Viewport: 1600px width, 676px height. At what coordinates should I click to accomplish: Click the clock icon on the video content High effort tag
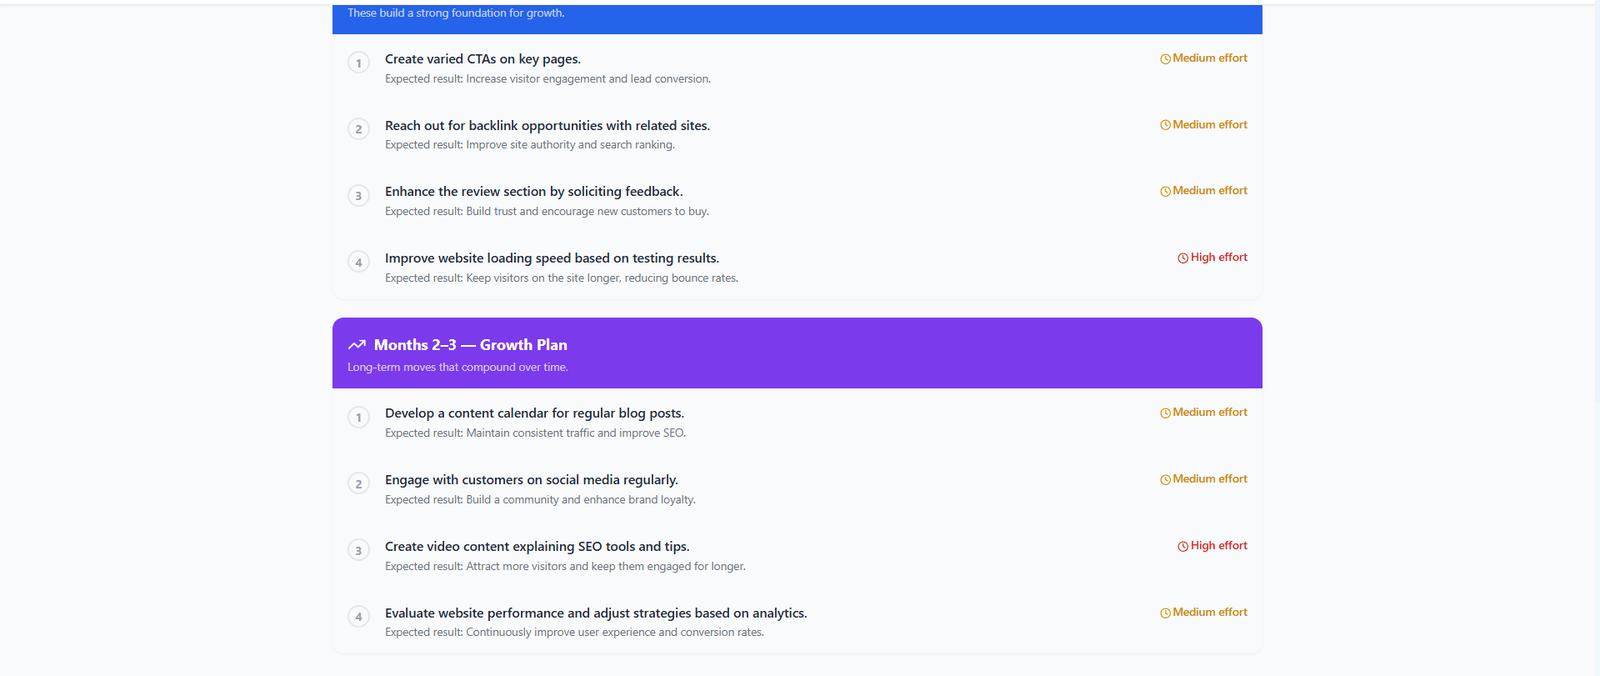pyautogui.click(x=1181, y=545)
